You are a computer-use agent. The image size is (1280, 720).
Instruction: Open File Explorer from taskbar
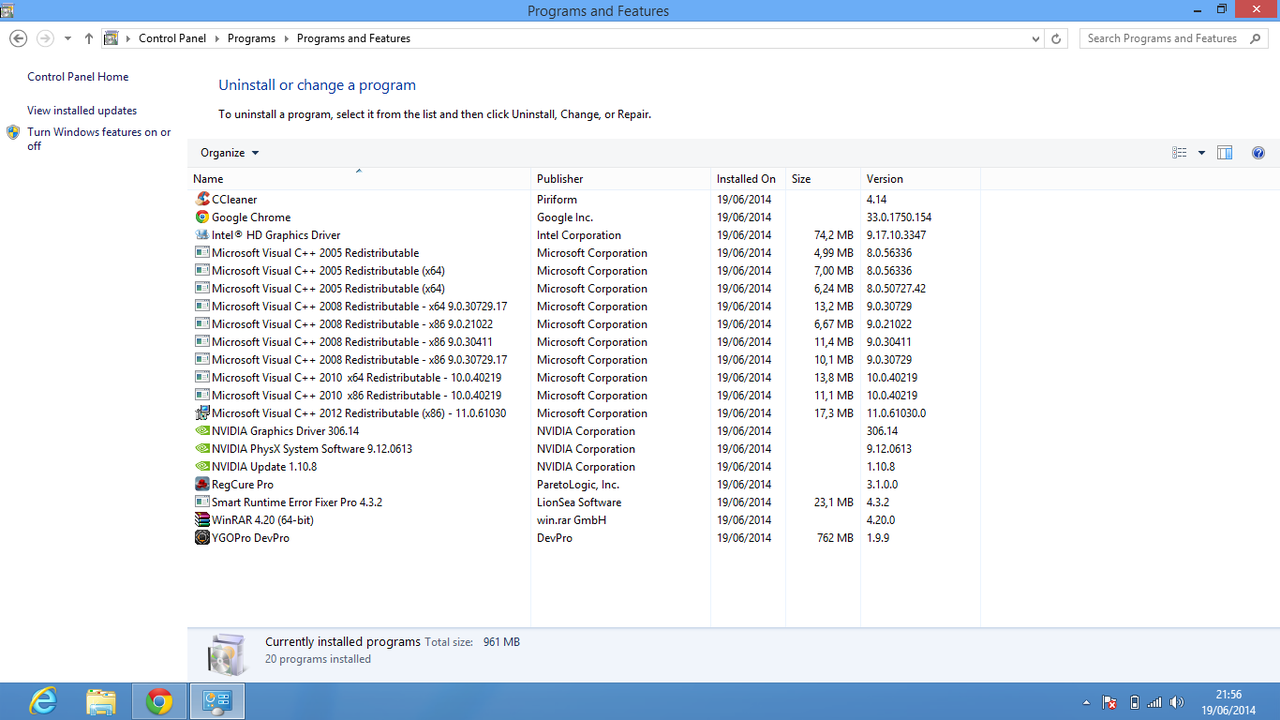pyautogui.click(x=100, y=702)
